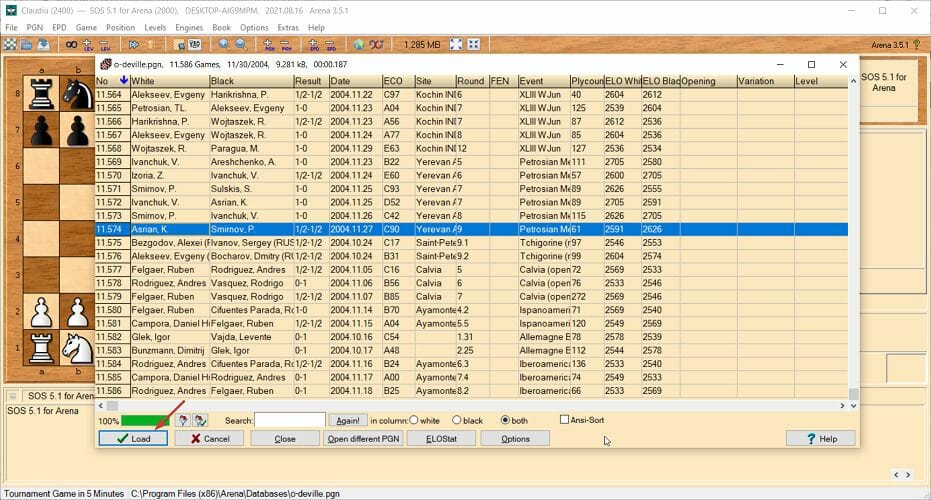Select game 11.586 Rodriguez vs Felgaer row
The width and height of the screenshot is (931, 500).
(x=471, y=391)
